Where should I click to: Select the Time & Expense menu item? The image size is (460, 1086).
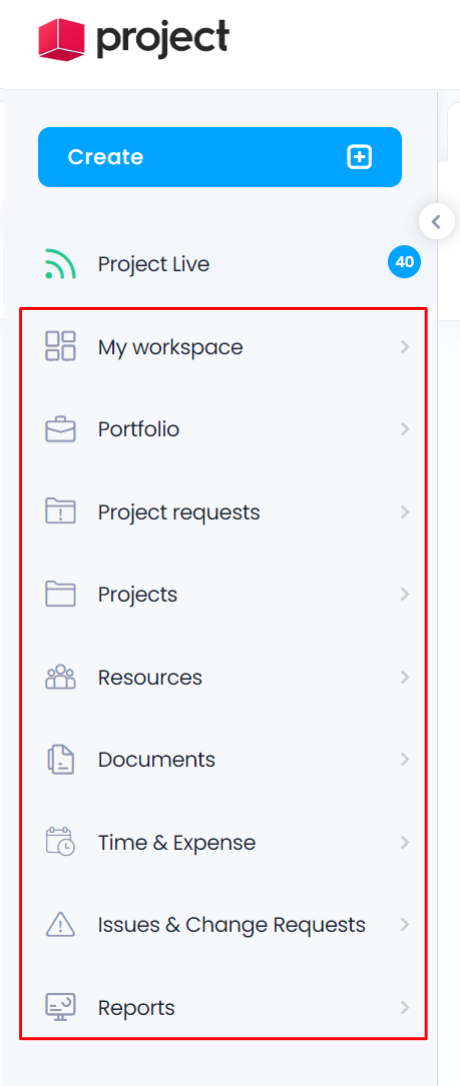[x=223, y=842]
